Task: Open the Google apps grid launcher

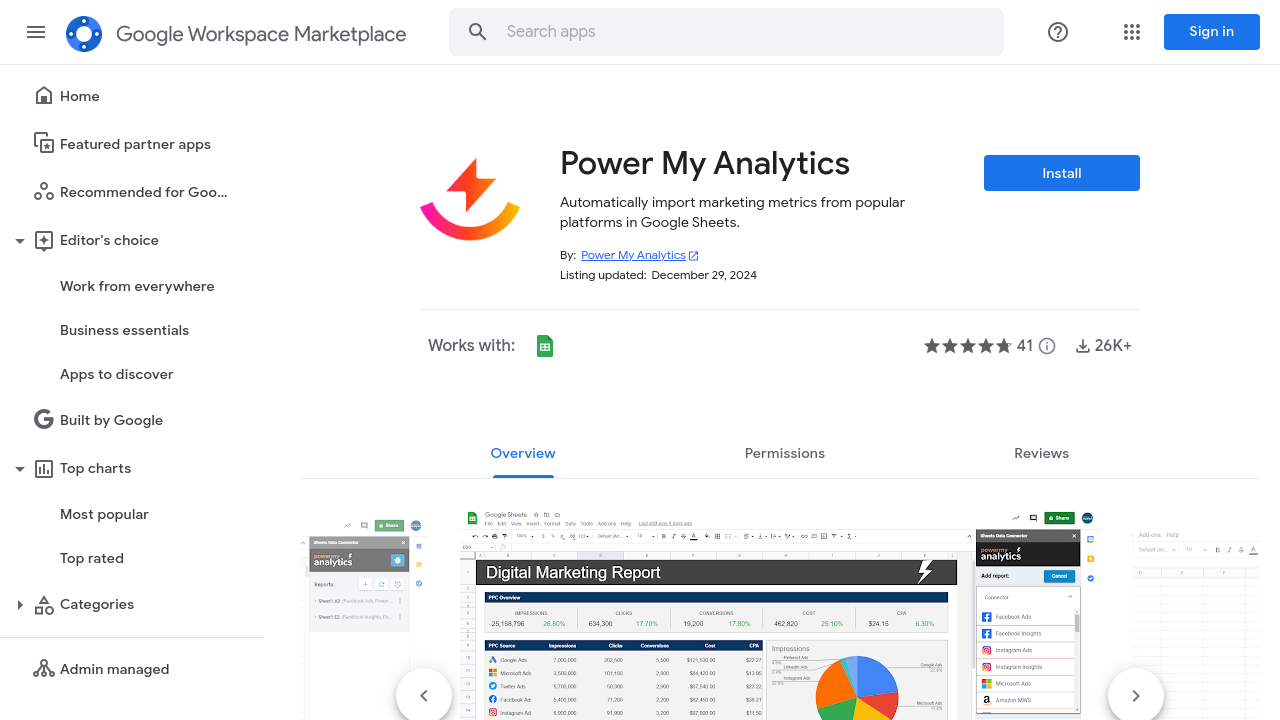Action: coord(1132,32)
